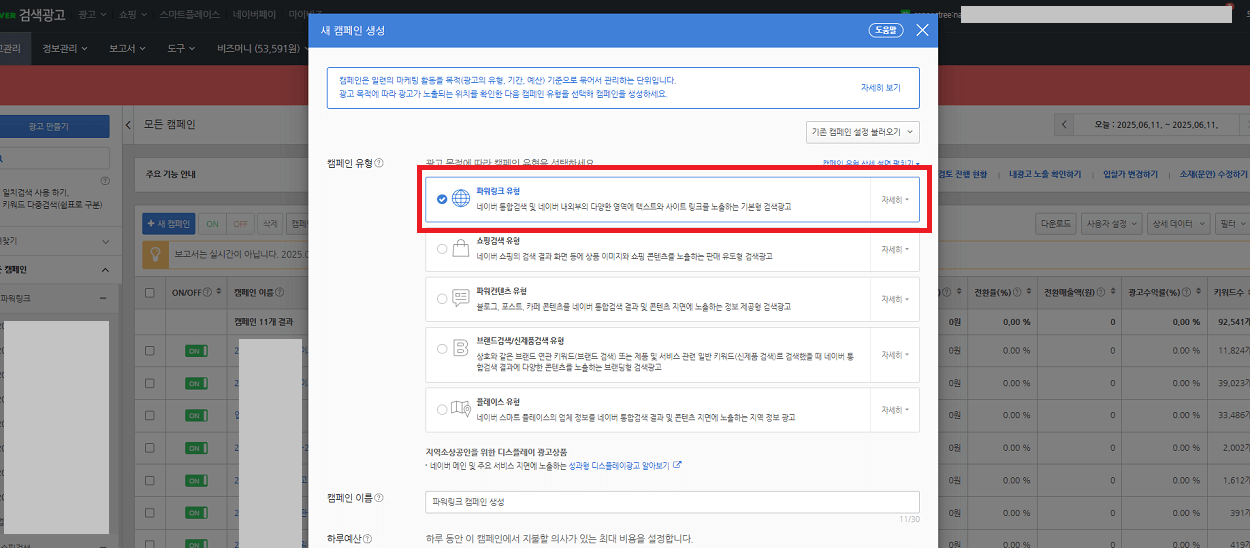Click the OFF button in campaign toolbar
The image size is (1250, 548).
point(239,224)
